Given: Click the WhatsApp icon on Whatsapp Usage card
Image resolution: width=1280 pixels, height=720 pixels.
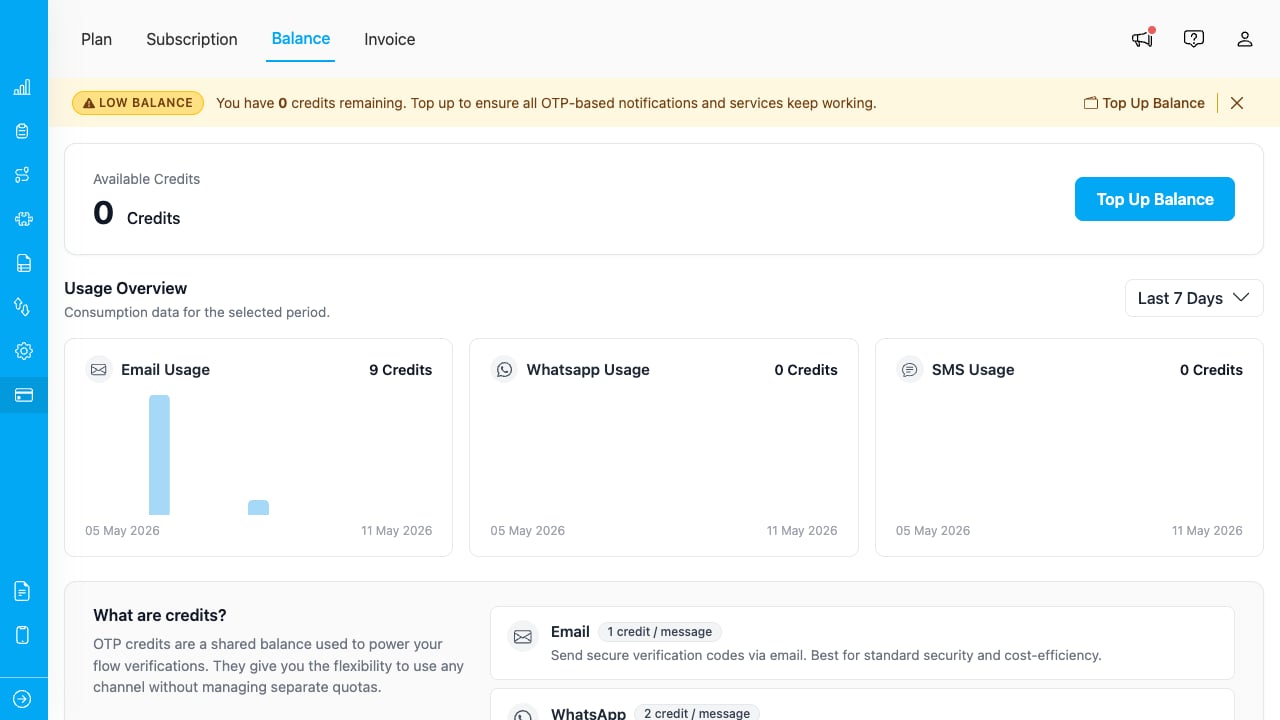Looking at the screenshot, I should pyautogui.click(x=504, y=370).
